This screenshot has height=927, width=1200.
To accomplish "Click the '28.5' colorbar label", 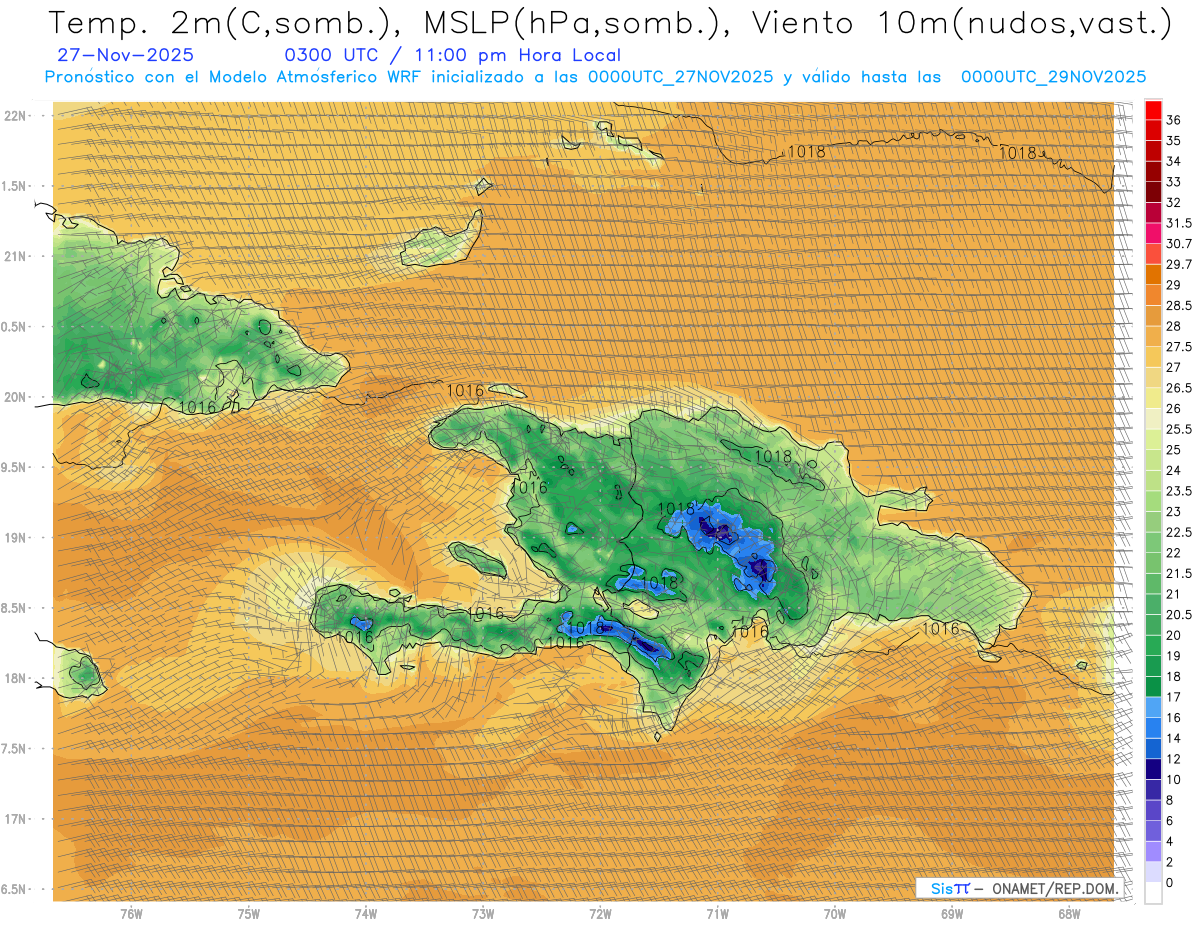I will (x=1179, y=306).
